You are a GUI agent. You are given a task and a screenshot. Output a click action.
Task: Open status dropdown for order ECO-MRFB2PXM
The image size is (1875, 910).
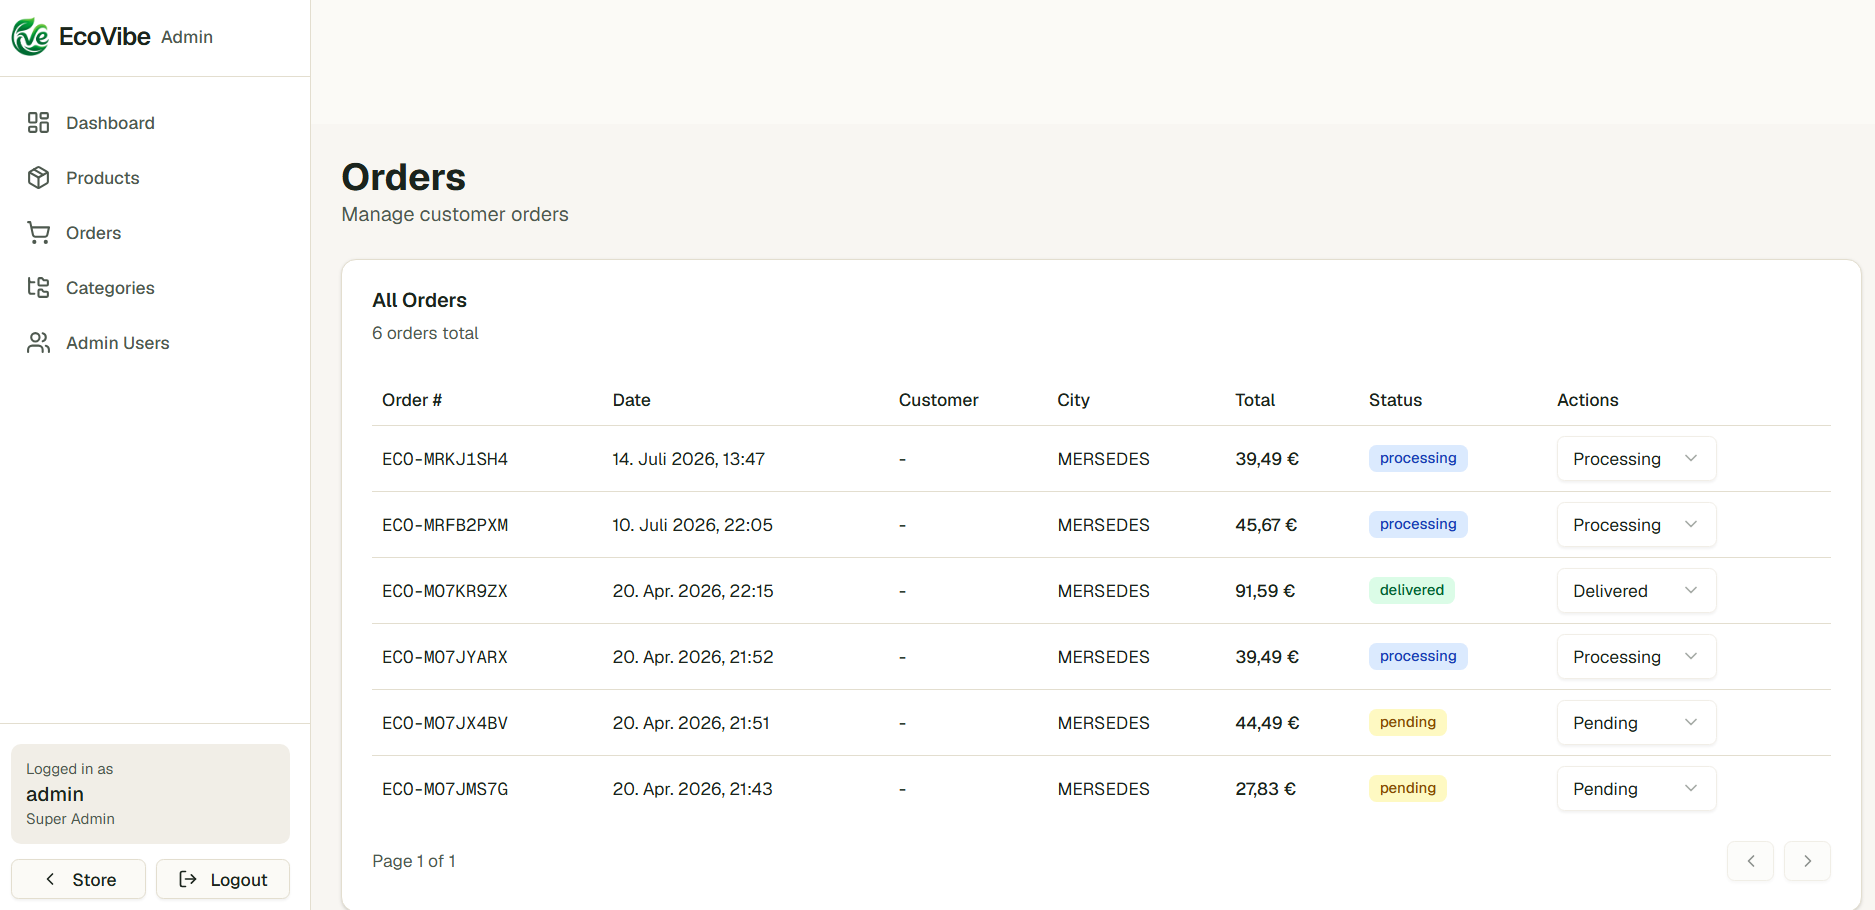(1636, 525)
